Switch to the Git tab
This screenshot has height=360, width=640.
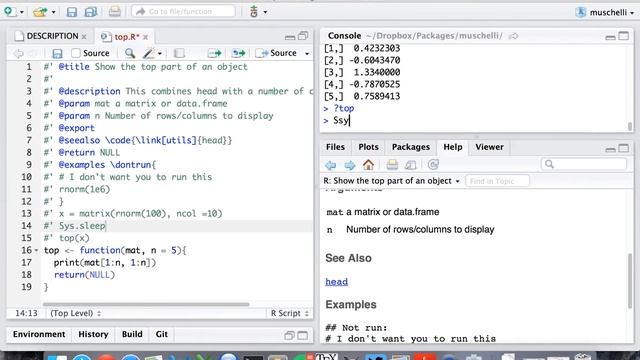pos(162,334)
